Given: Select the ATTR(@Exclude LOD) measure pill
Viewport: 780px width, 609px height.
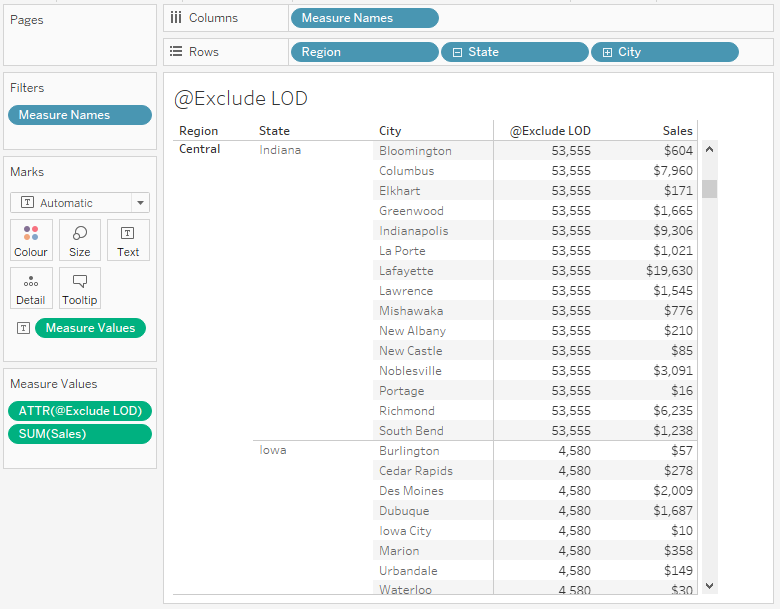Looking at the screenshot, I should [80, 410].
